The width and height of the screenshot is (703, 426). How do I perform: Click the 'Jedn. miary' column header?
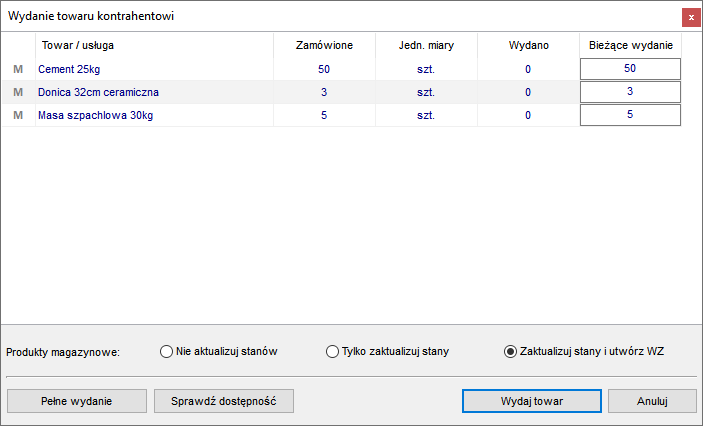[x=426, y=45]
